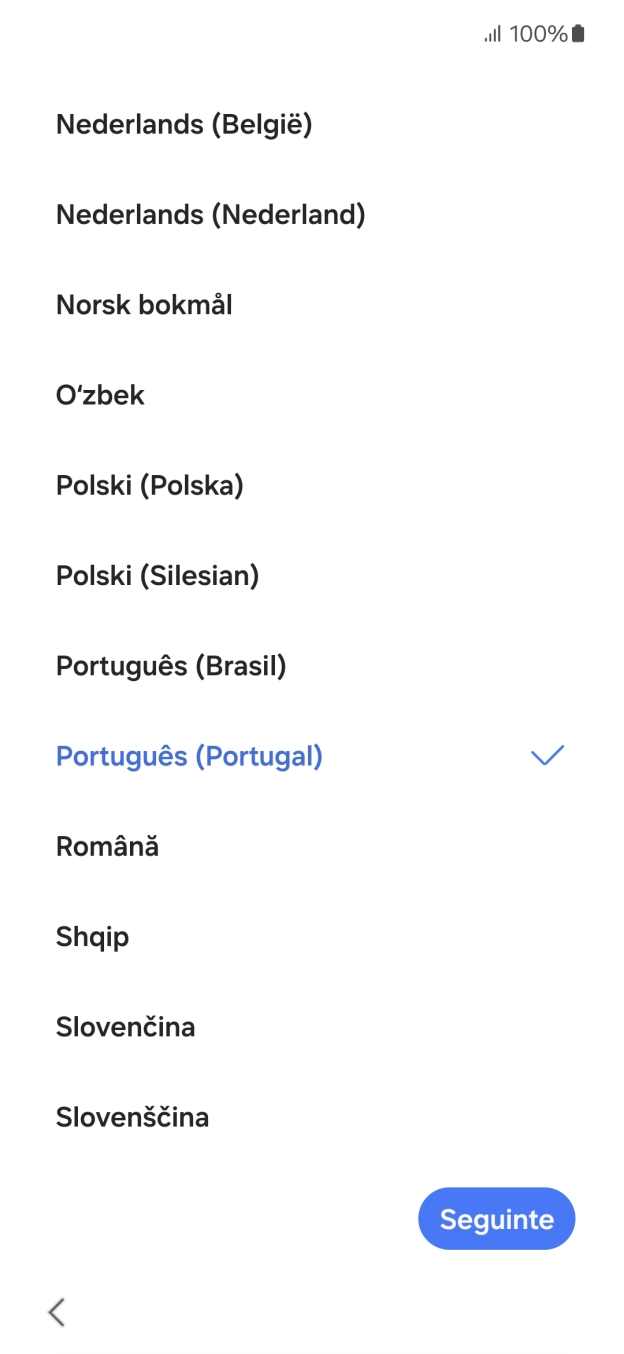The image size is (624, 1354).
Task: Tap the back chevron at bottom left
Action: coord(56,1311)
